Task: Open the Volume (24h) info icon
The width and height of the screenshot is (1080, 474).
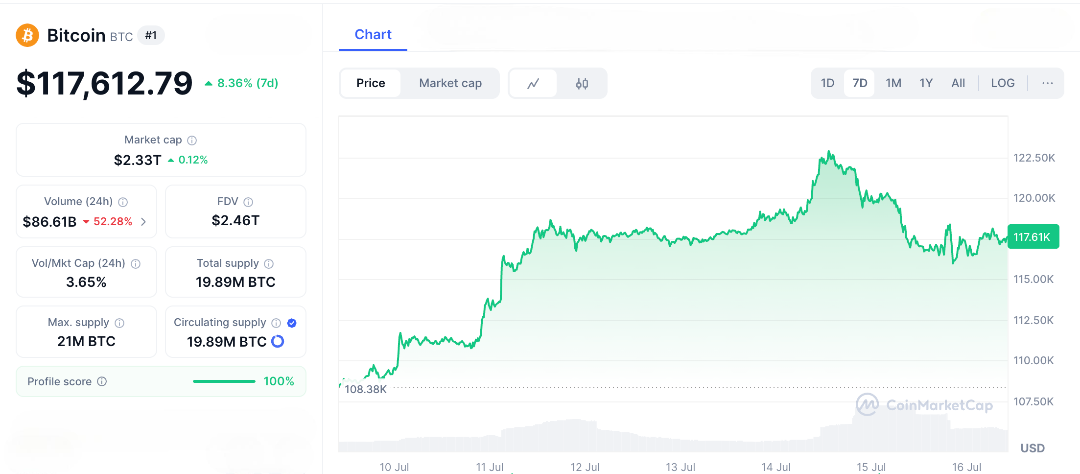Action: (123, 202)
